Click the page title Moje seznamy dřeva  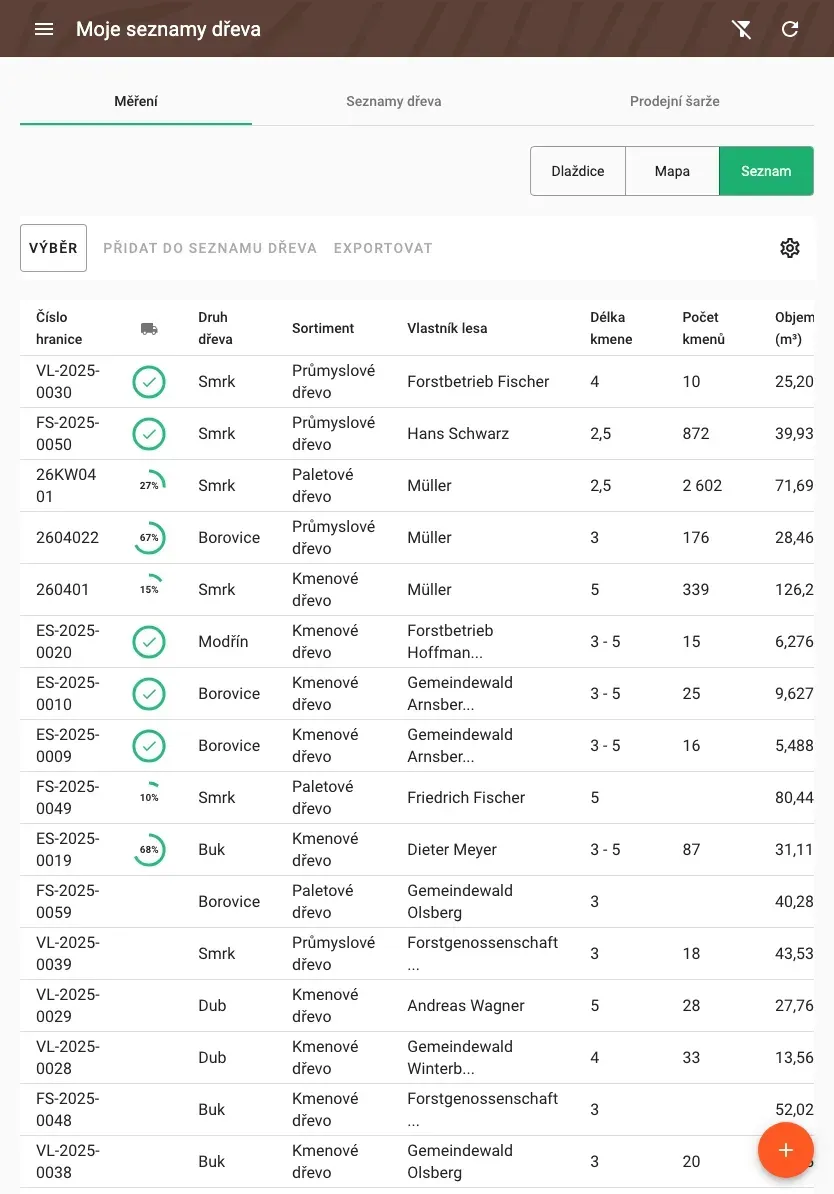tap(168, 29)
